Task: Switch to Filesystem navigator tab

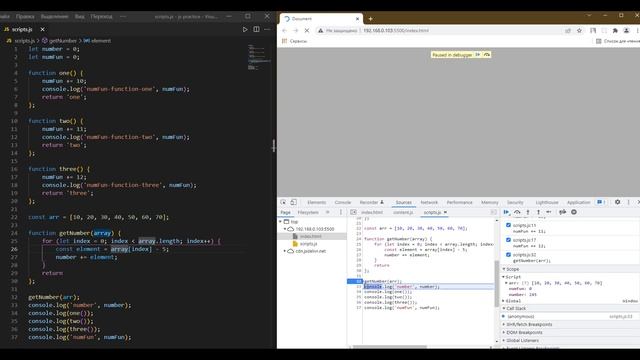Action: (308, 212)
